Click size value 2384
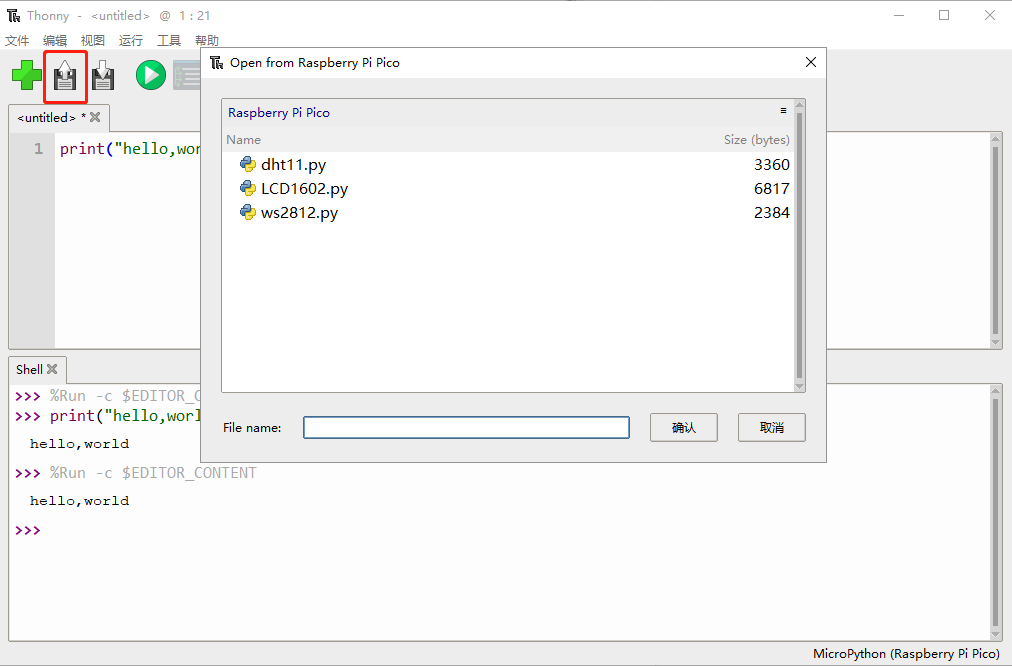 (771, 212)
